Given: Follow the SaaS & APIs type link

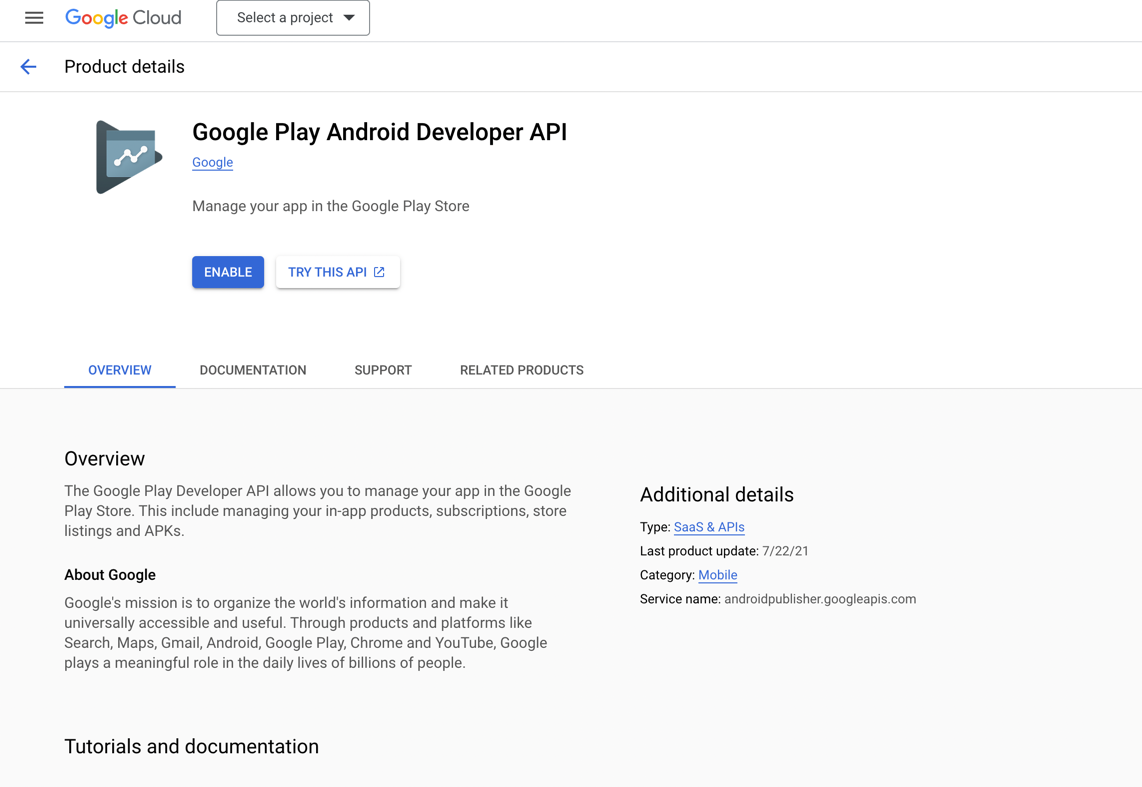Looking at the screenshot, I should click(x=709, y=527).
